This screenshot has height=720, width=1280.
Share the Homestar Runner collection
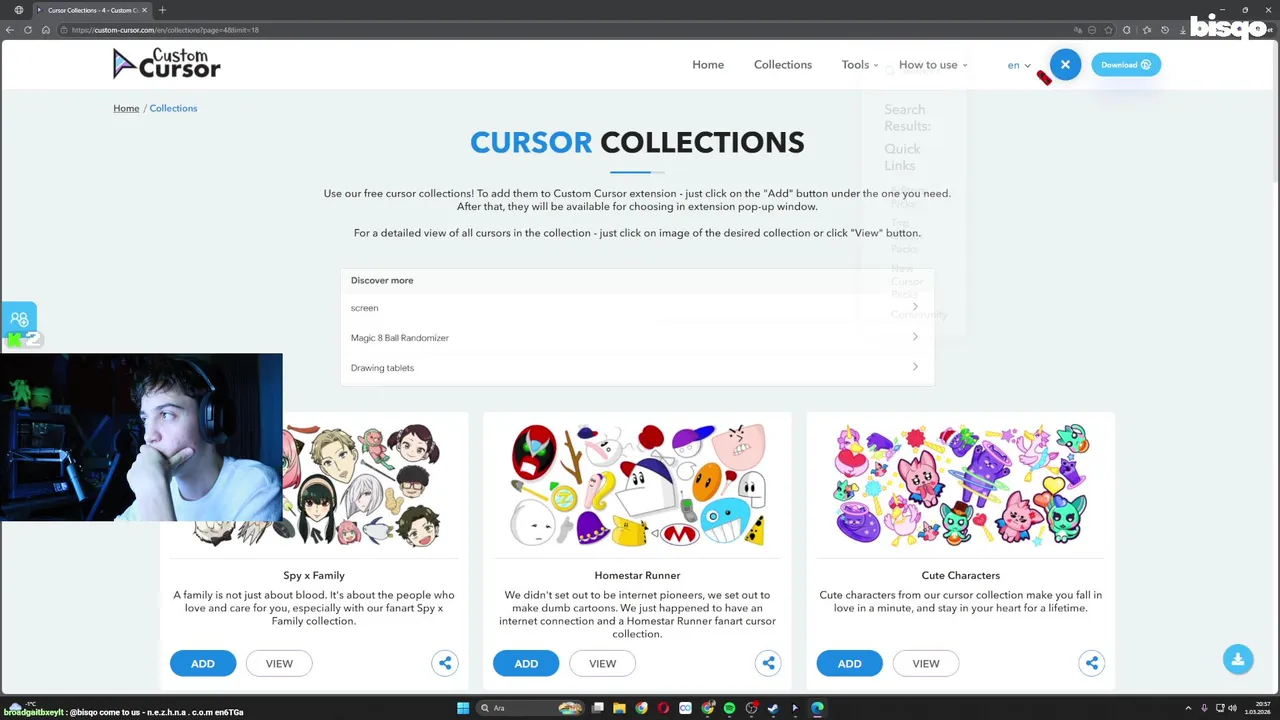pyautogui.click(x=768, y=663)
